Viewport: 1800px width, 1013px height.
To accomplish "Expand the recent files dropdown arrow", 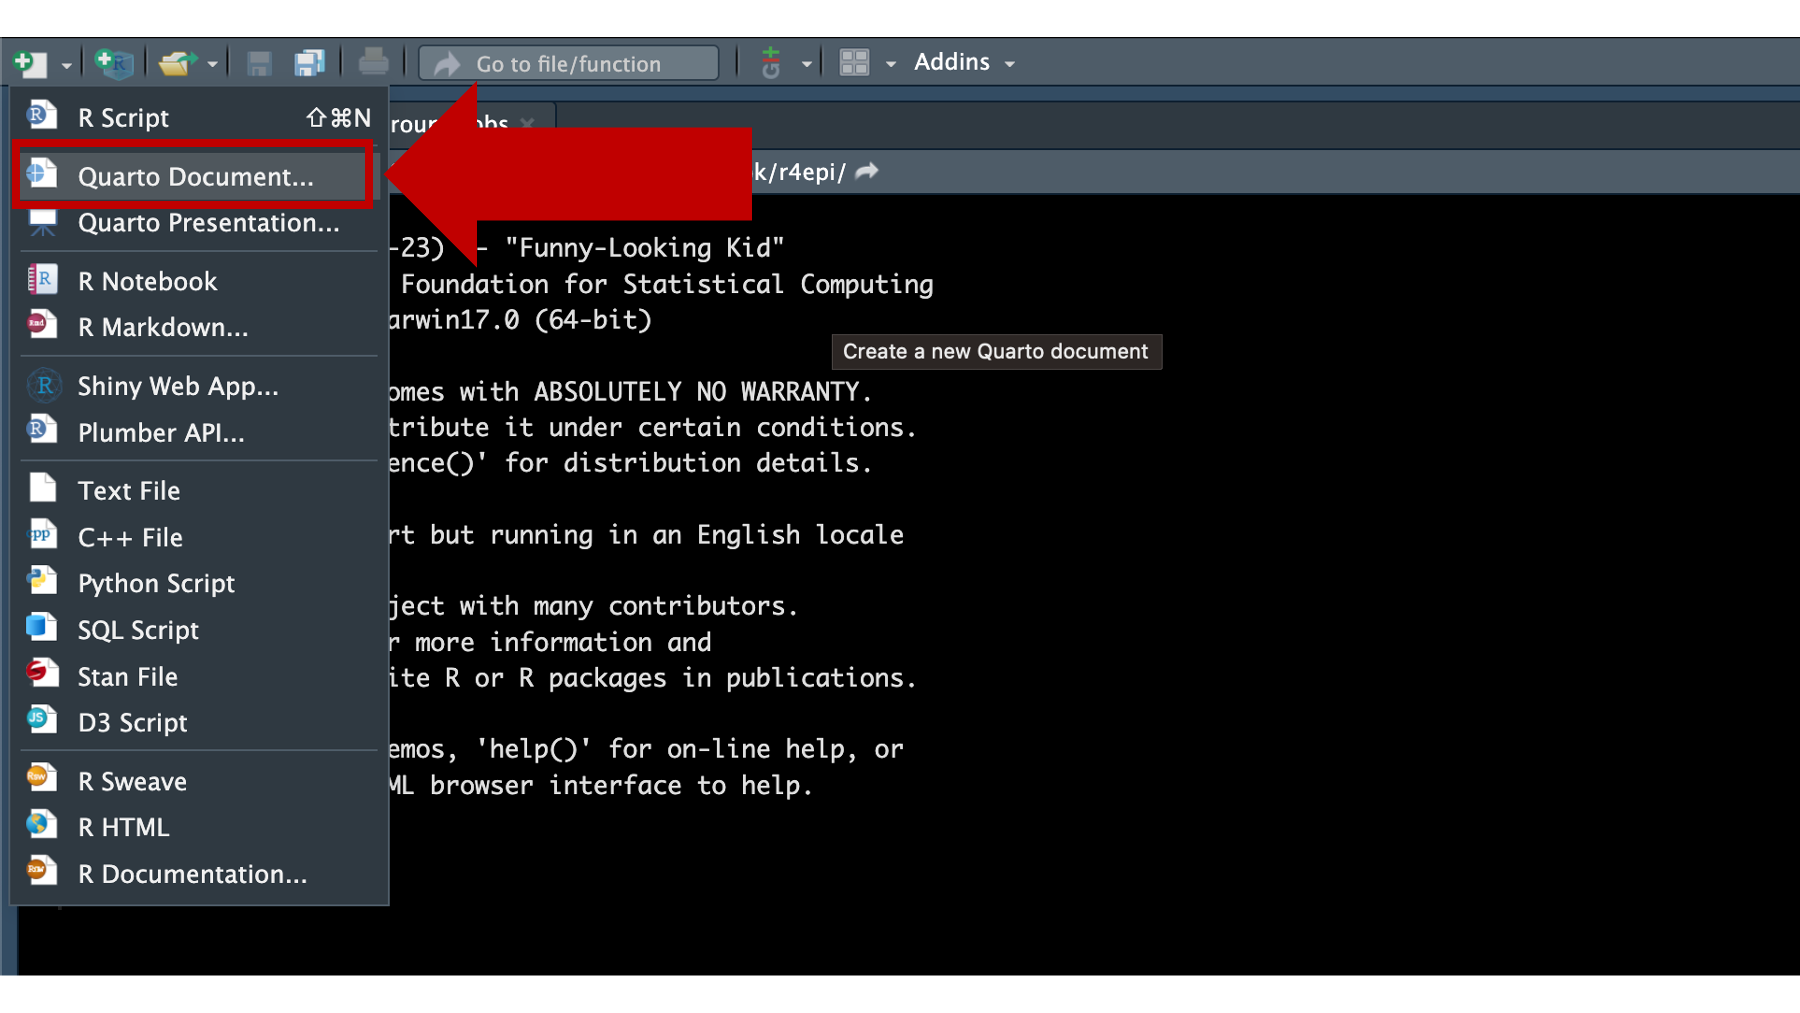I will click(x=212, y=65).
